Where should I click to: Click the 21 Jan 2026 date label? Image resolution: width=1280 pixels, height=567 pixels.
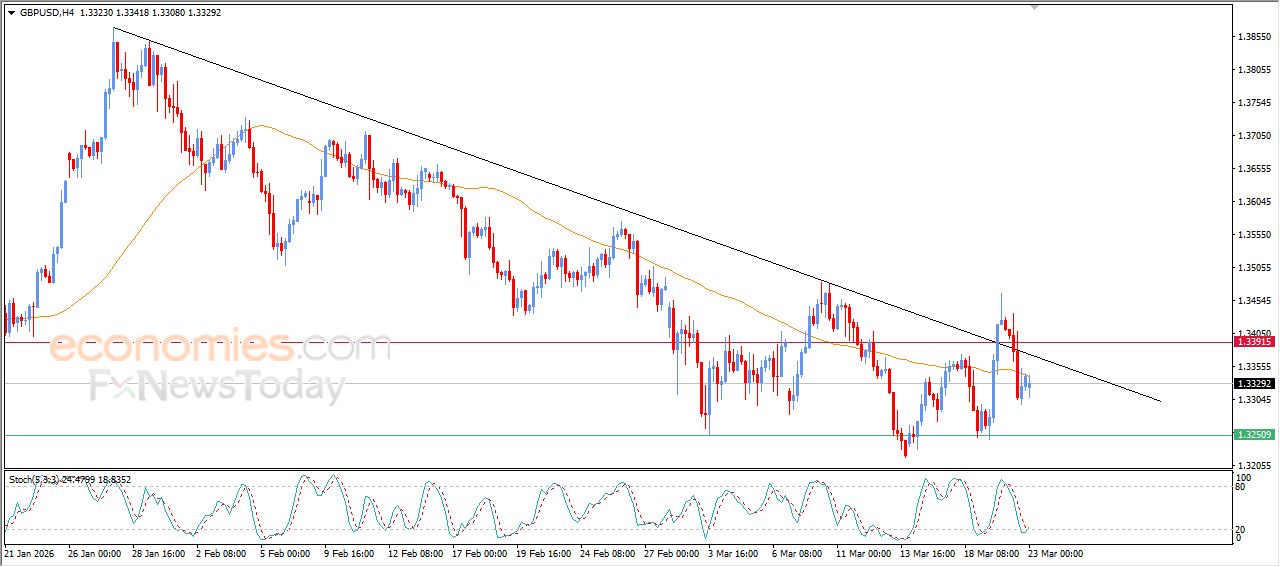pos(30,553)
